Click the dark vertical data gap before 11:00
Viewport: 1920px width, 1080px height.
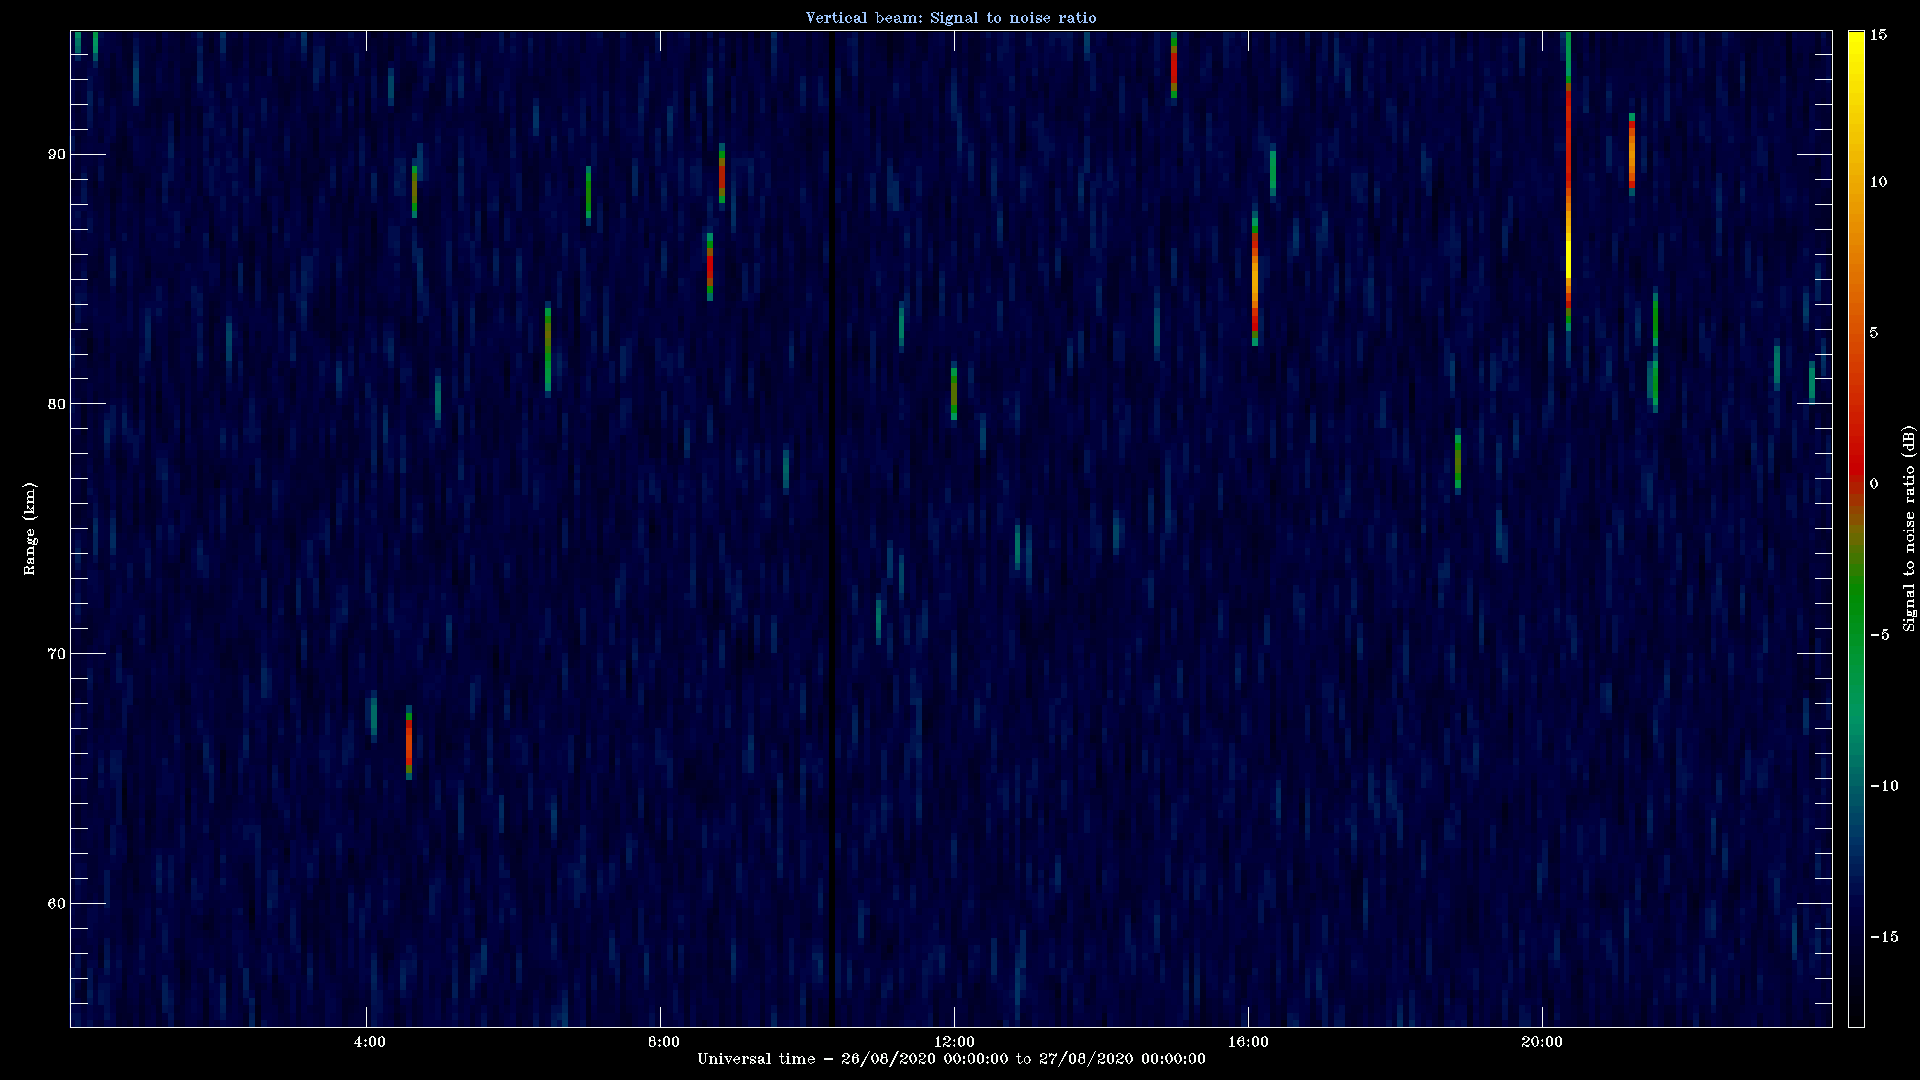(x=831, y=528)
